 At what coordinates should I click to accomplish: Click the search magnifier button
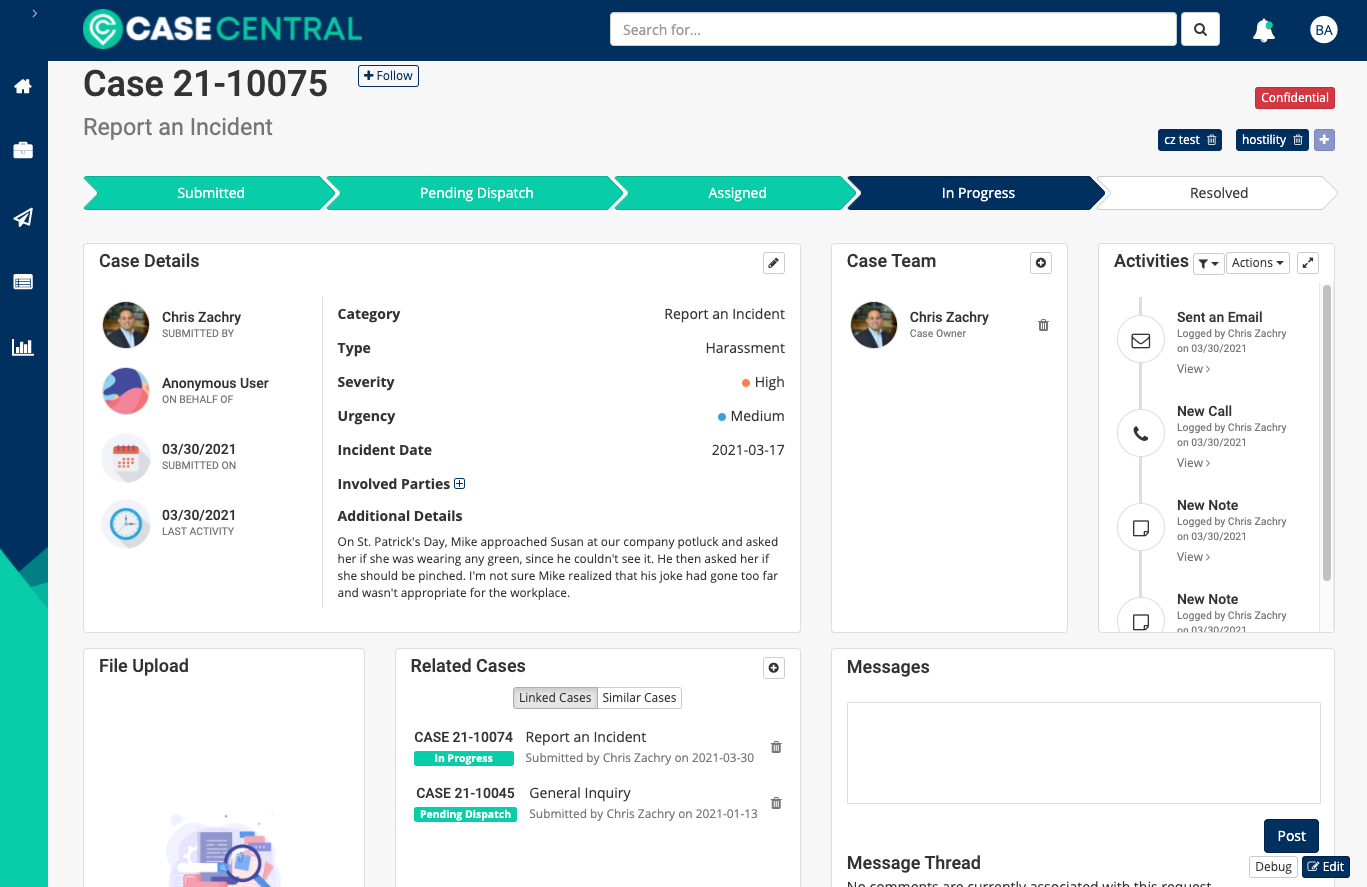1200,29
